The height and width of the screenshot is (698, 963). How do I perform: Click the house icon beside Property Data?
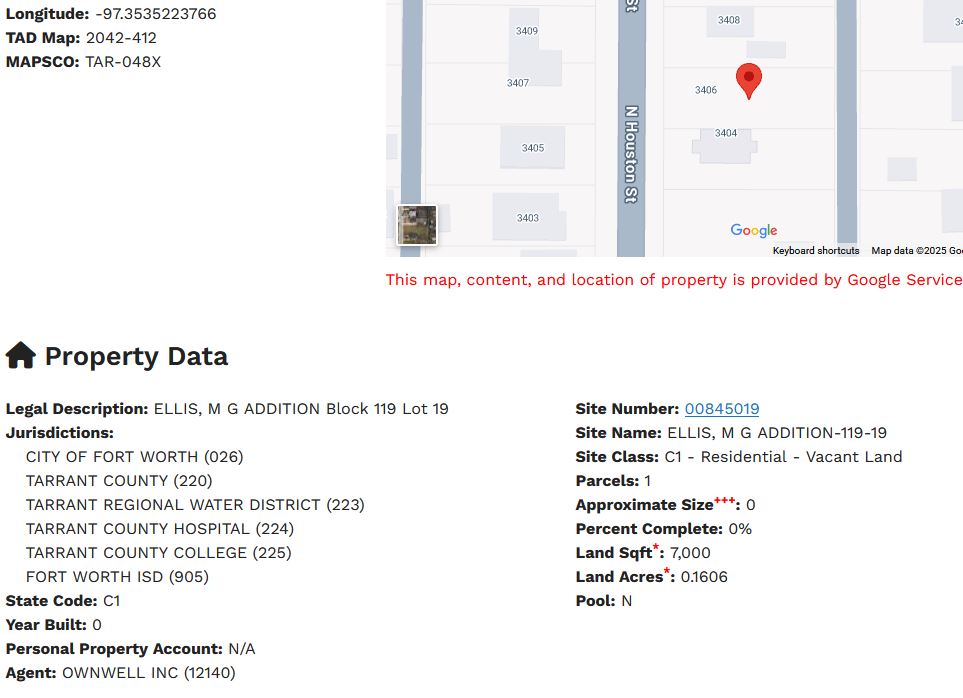click(21, 356)
